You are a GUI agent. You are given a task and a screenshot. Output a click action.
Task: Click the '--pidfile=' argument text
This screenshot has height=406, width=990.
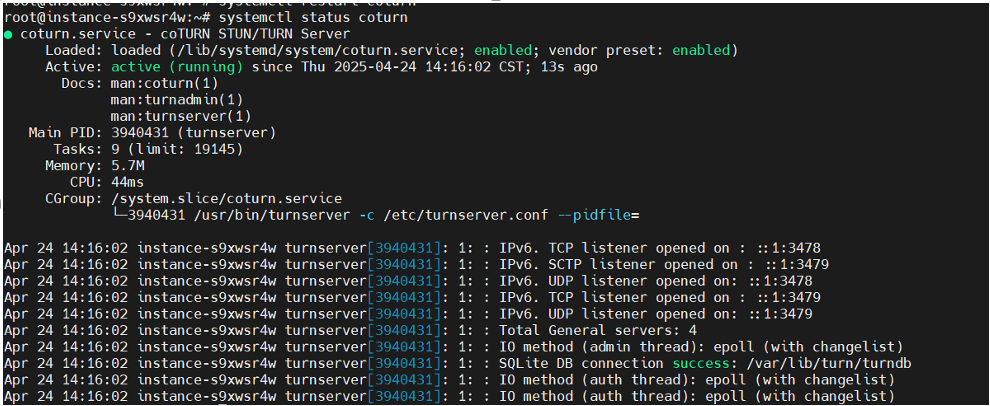599,215
